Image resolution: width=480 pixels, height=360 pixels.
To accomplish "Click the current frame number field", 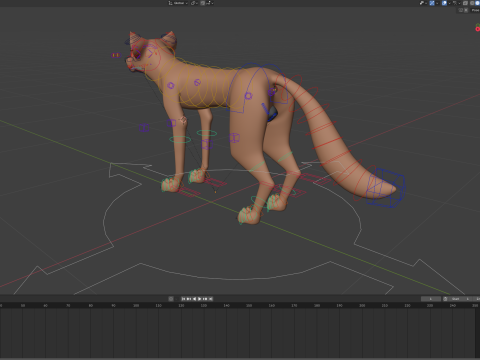I will pyautogui.click(x=431, y=299).
